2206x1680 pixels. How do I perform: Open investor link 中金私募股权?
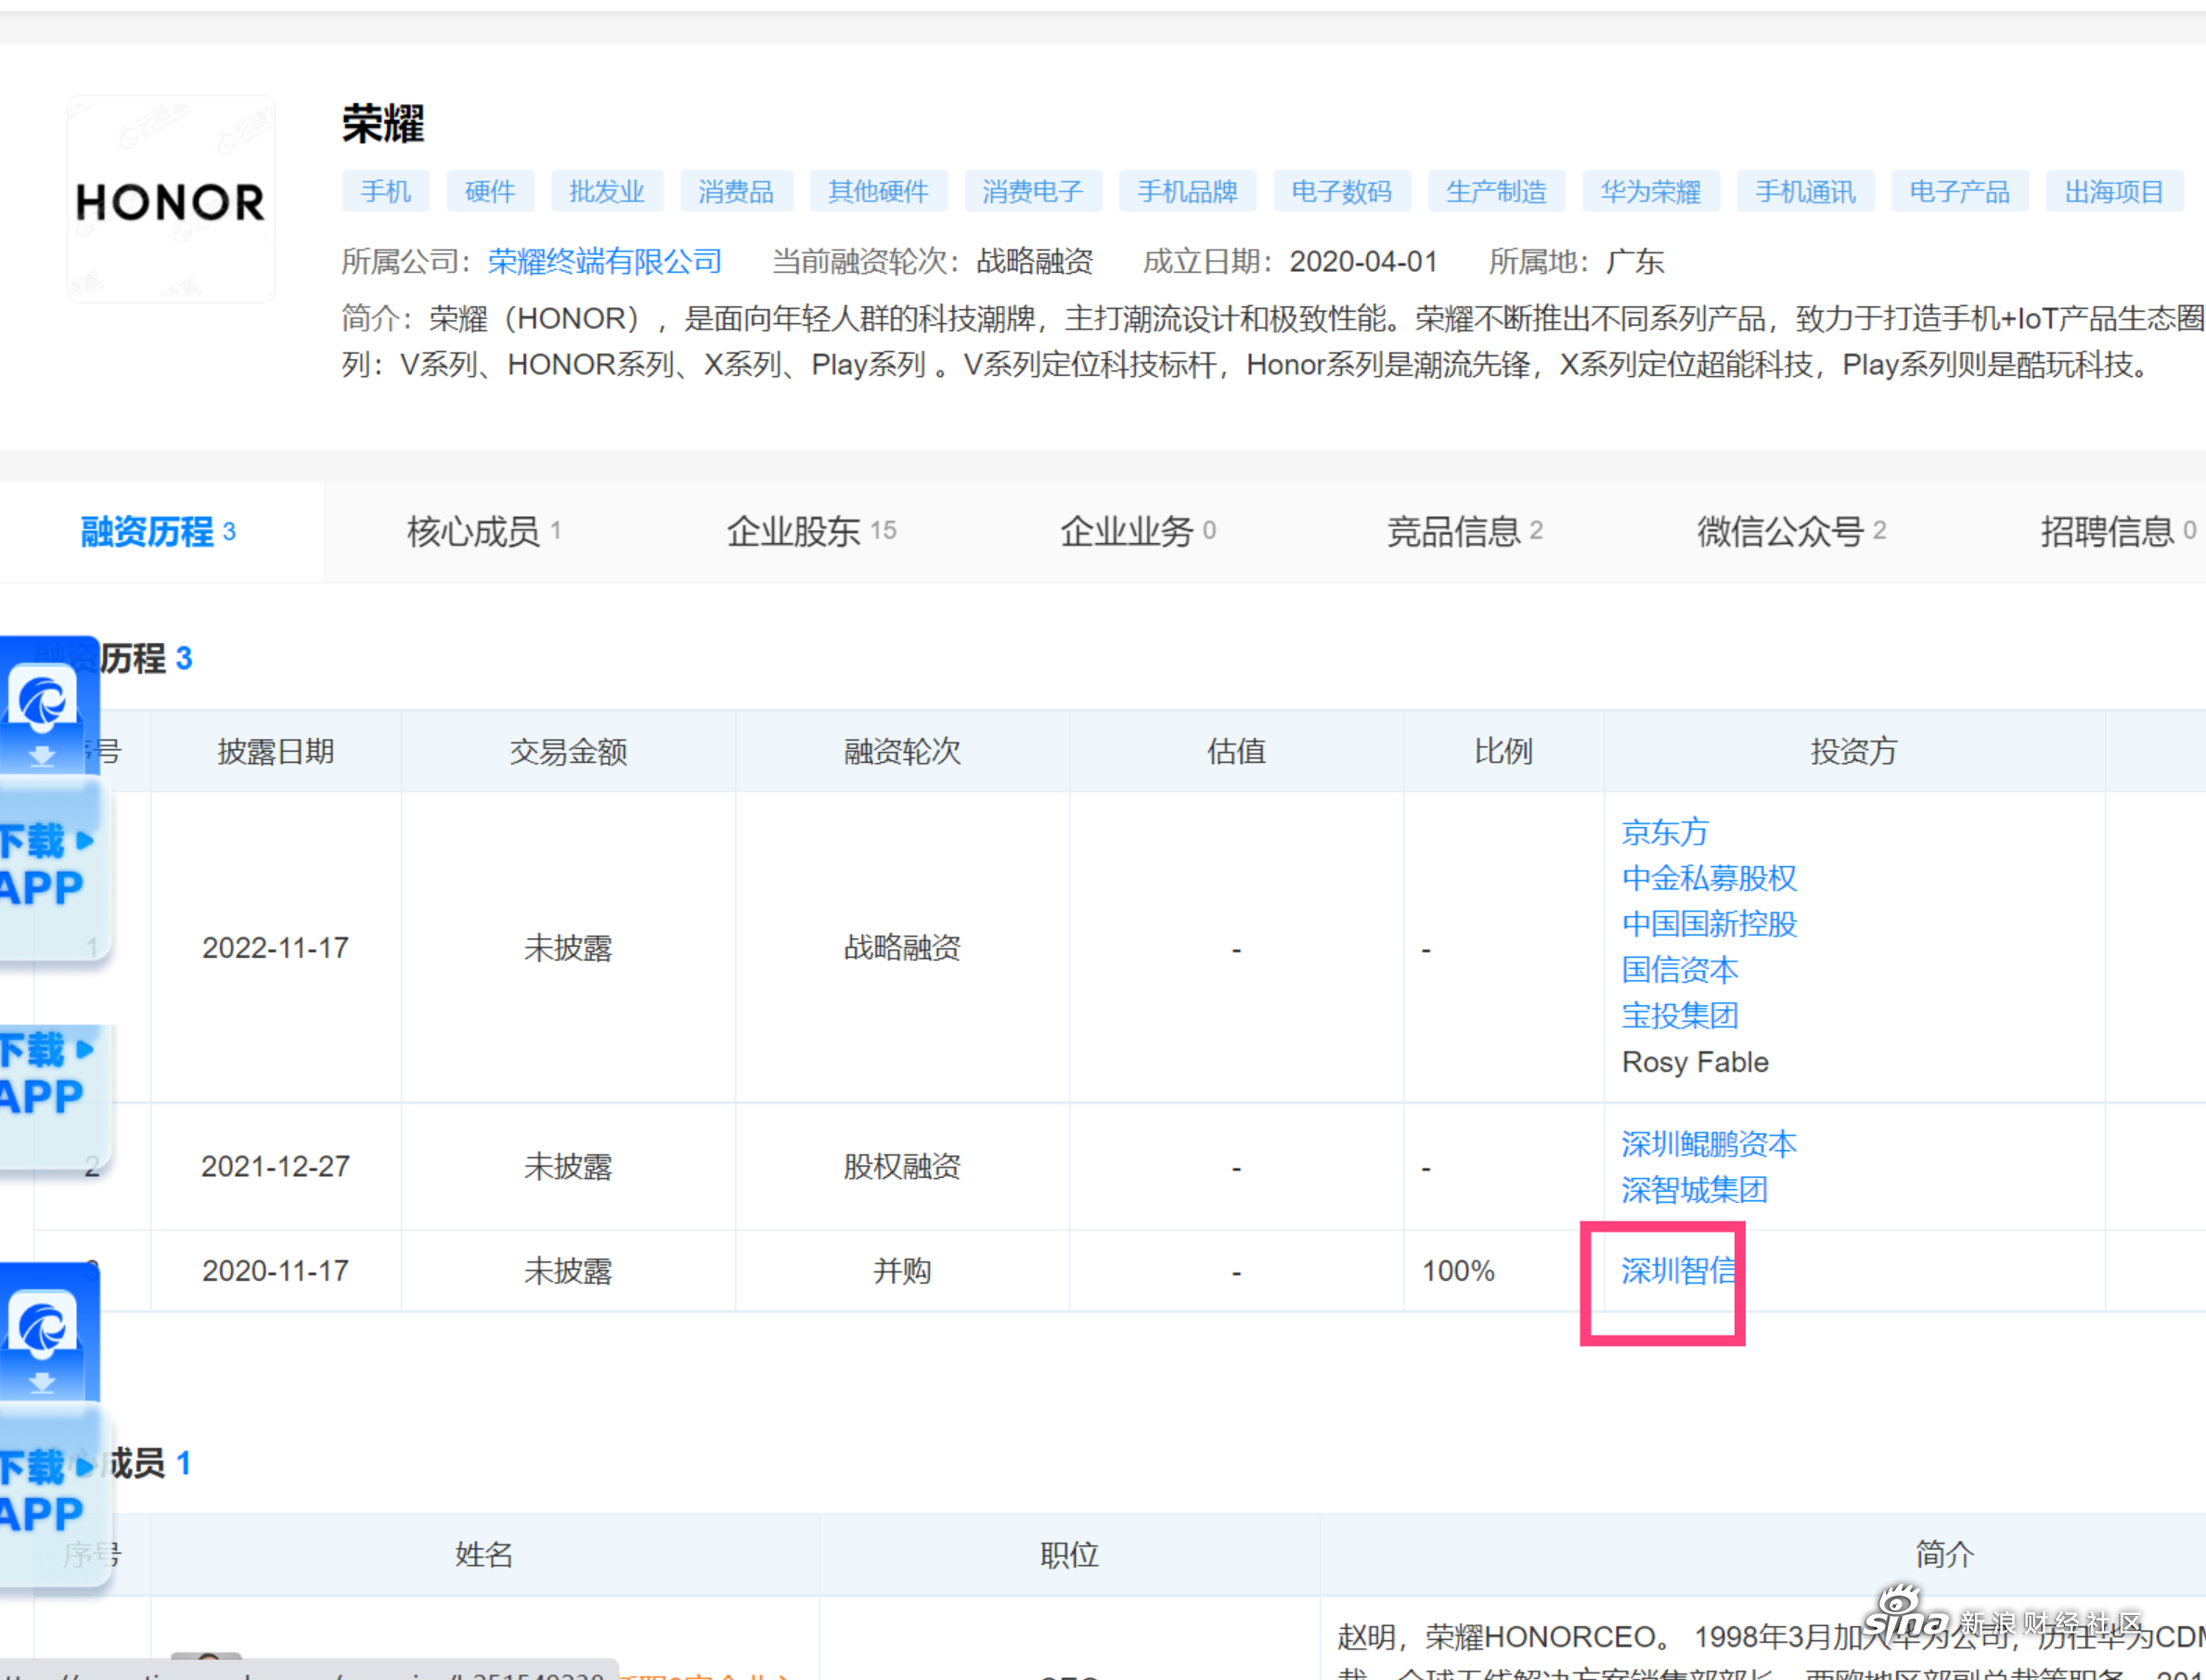point(1709,878)
